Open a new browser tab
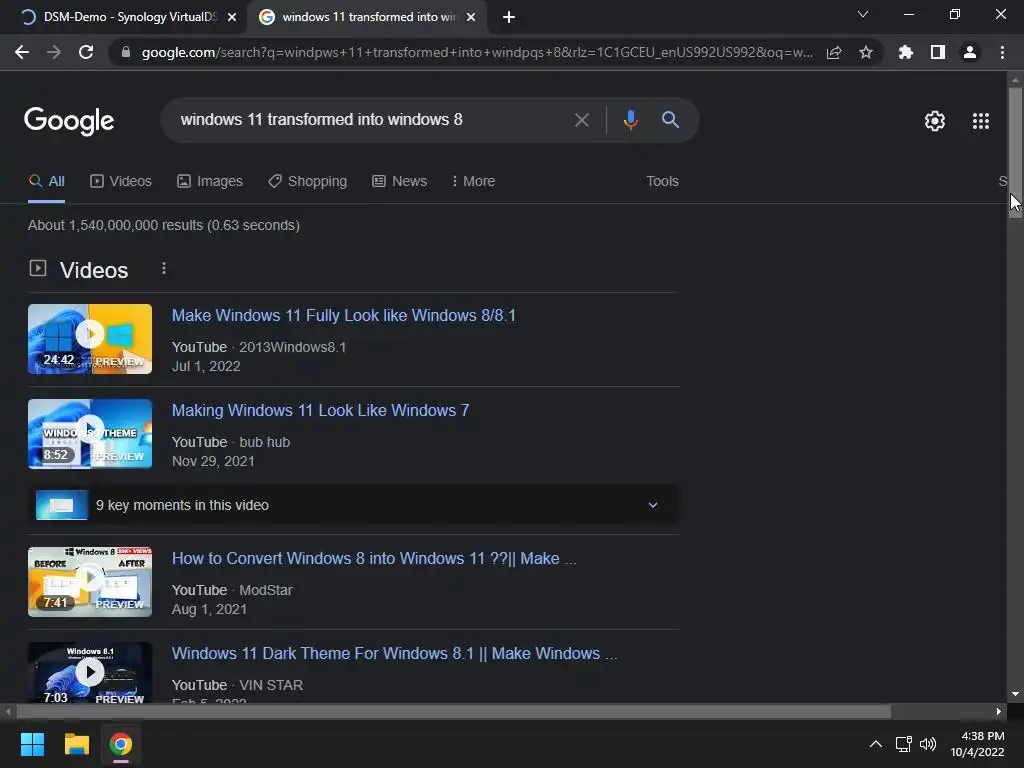Image resolution: width=1024 pixels, height=768 pixels. [509, 18]
